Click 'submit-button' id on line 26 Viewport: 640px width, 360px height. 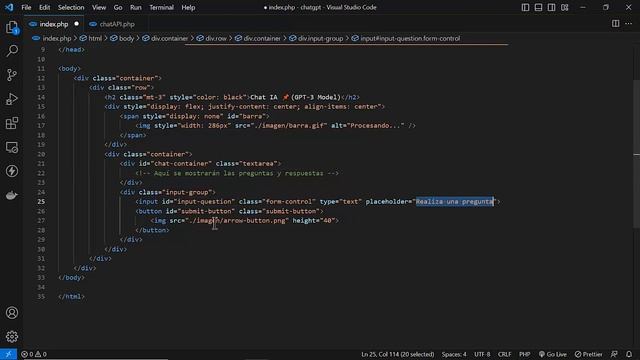pos(208,211)
